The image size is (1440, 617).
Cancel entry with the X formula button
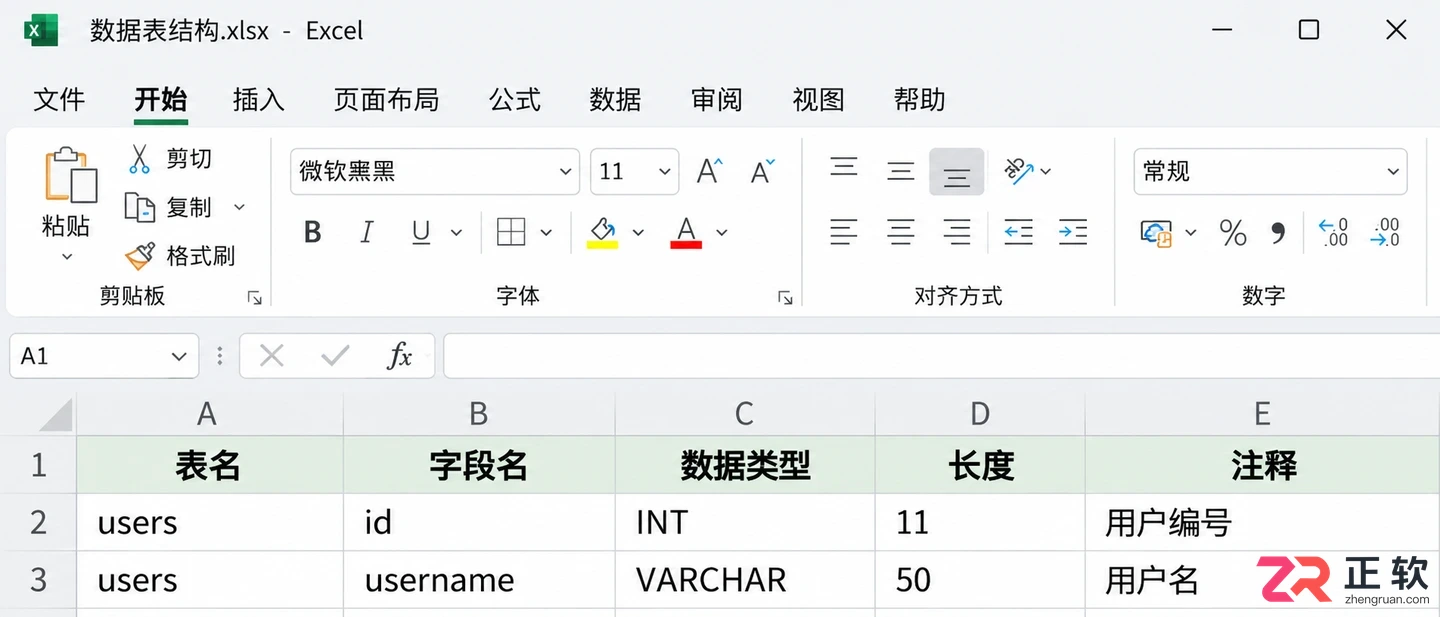click(271, 356)
